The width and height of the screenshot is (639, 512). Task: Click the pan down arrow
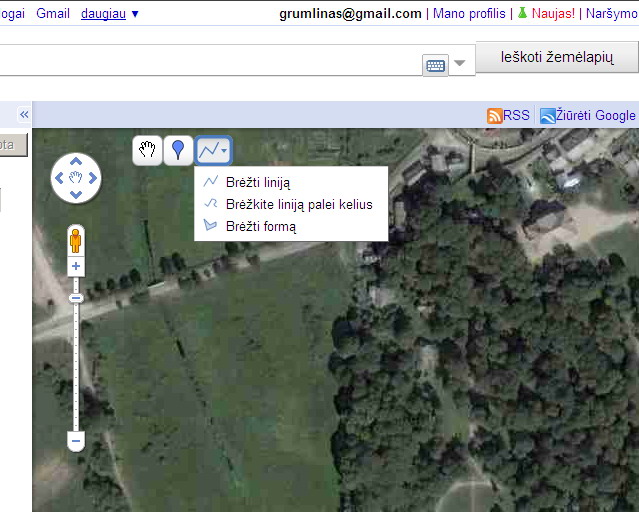(x=75, y=196)
